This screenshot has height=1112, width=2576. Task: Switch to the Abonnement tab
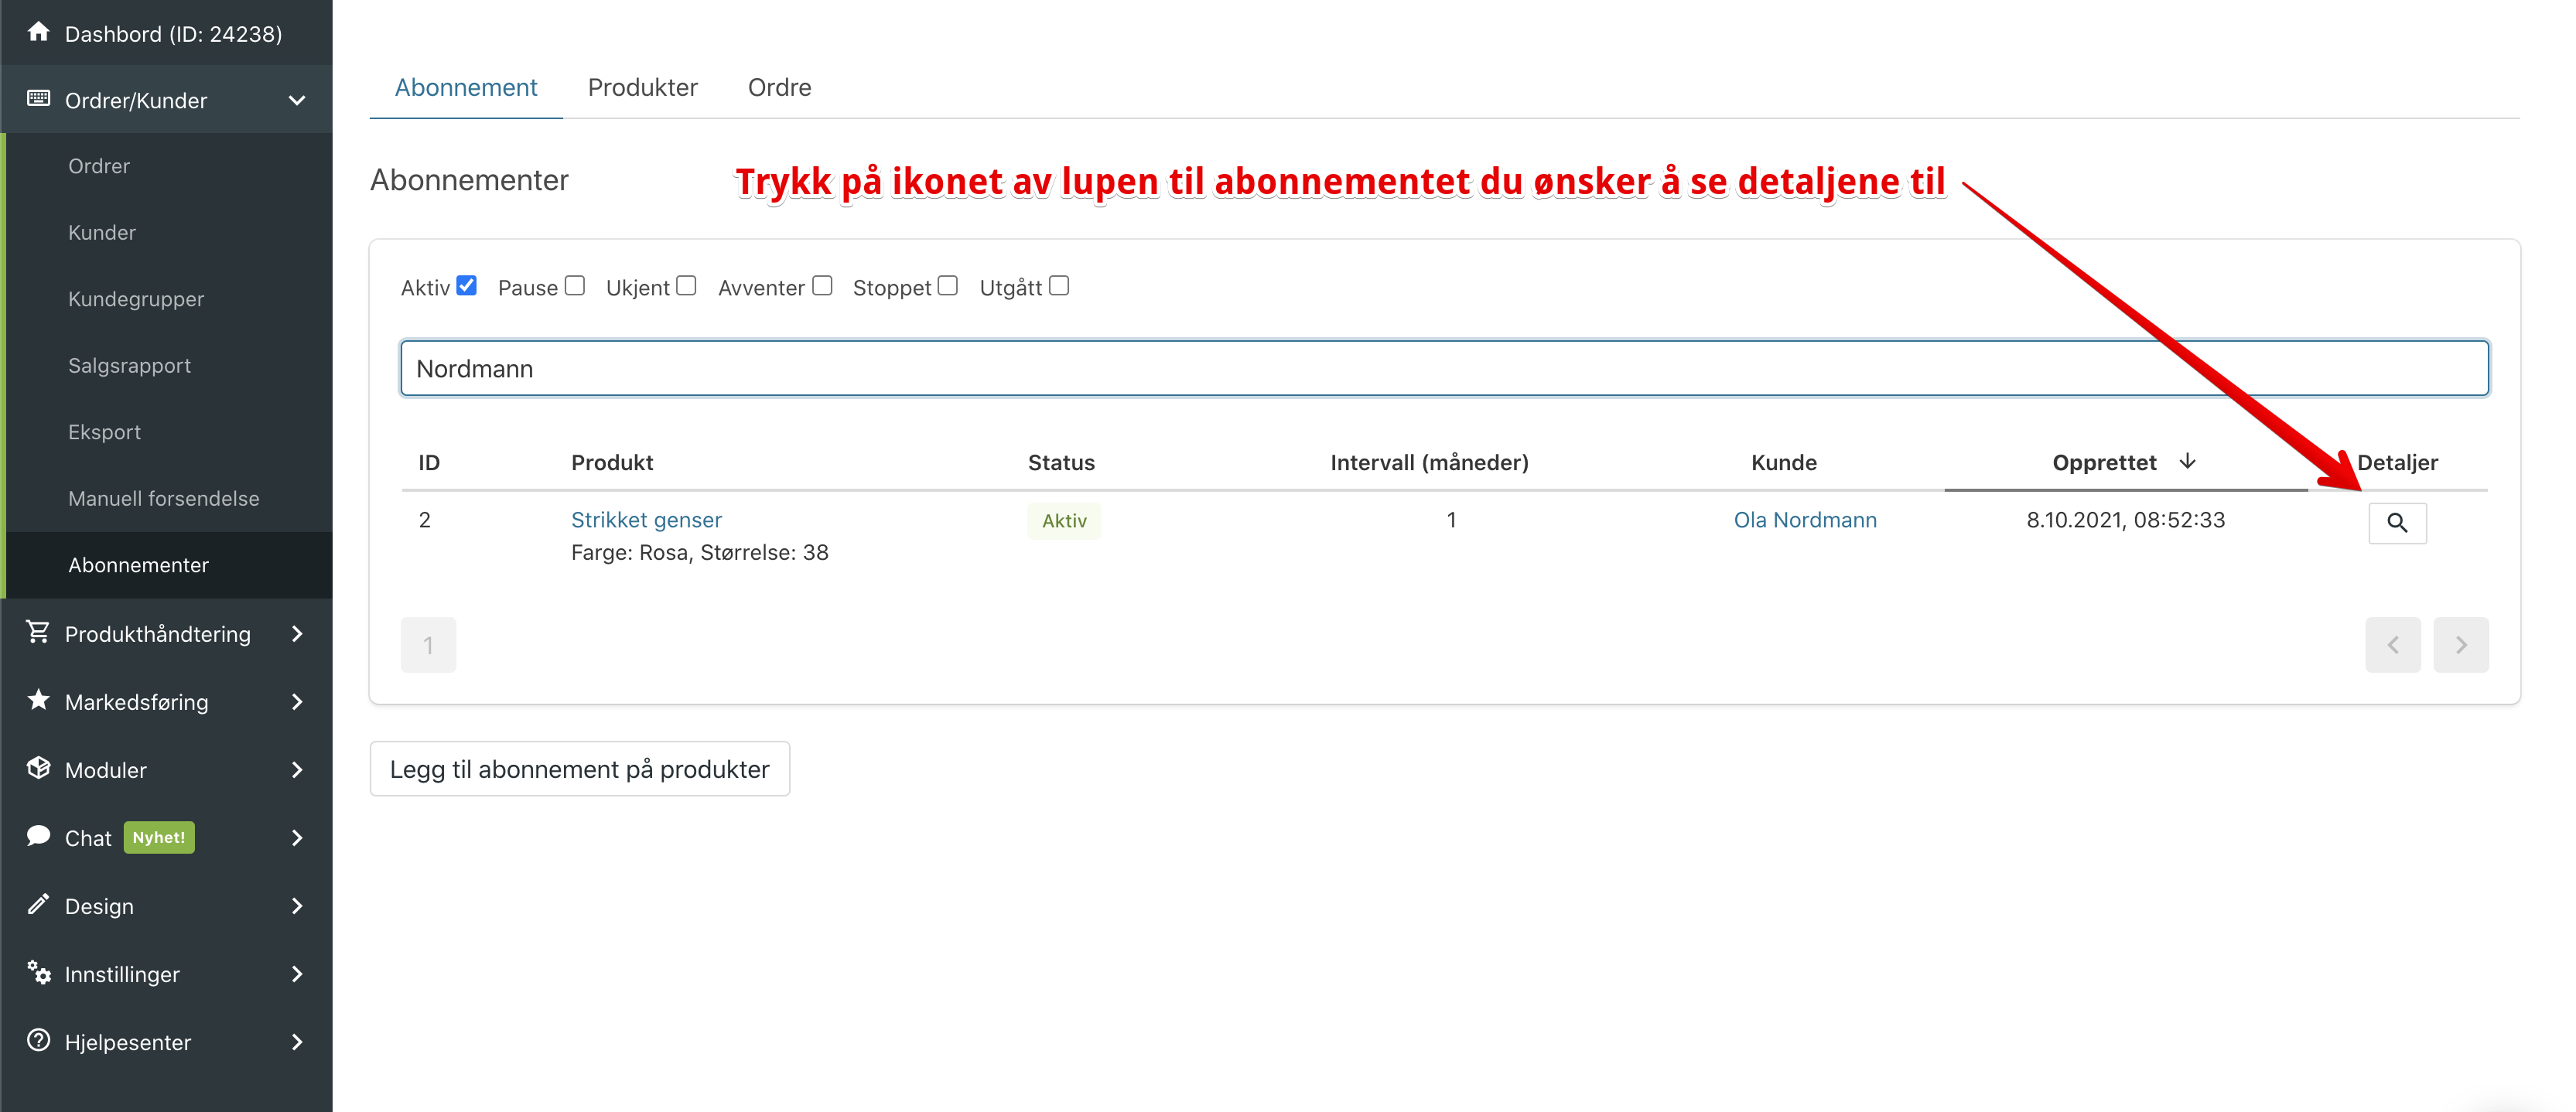[x=466, y=88]
